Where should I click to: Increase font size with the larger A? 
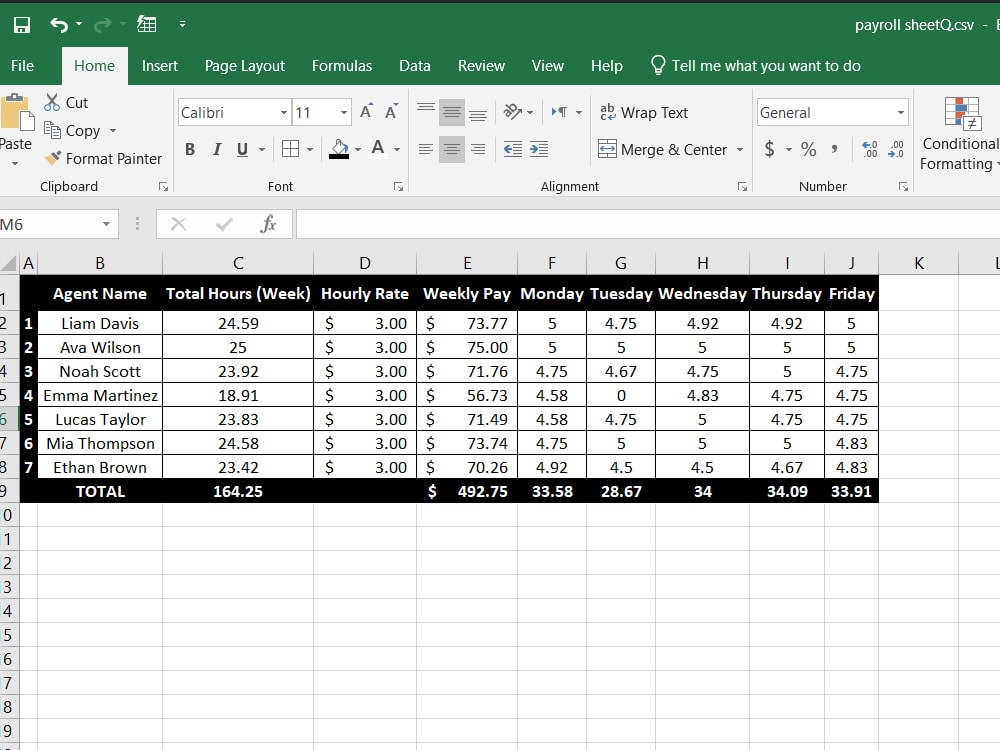pyautogui.click(x=367, y=112)
